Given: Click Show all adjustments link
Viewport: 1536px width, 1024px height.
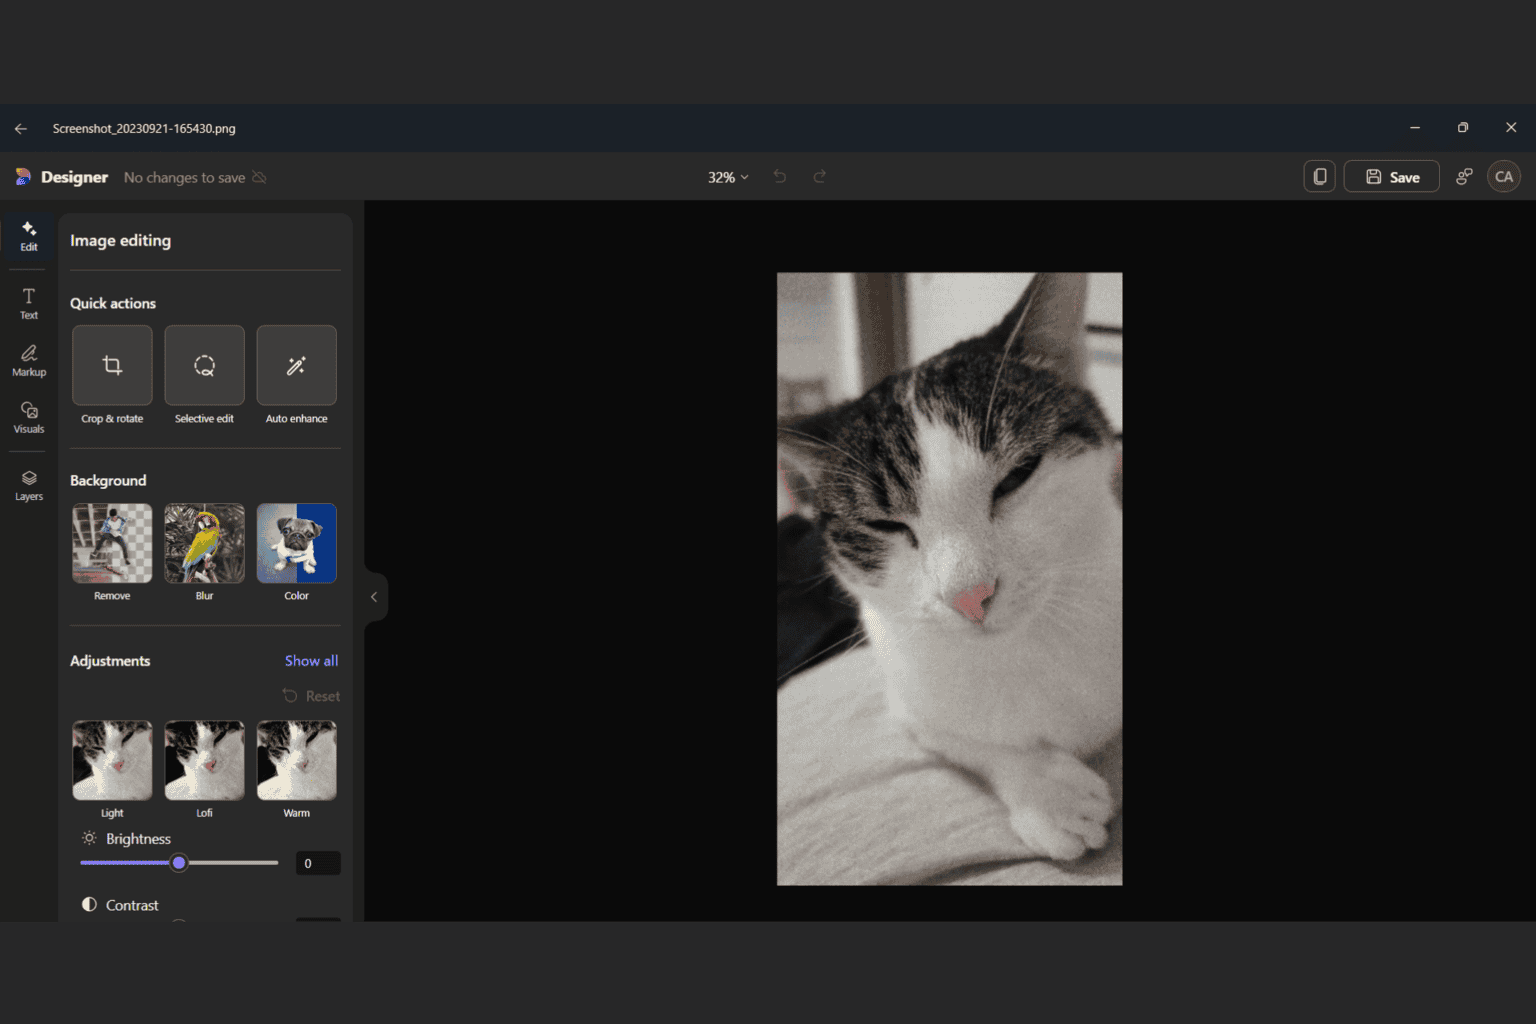Looking at the screenshot, I should 311,661.
